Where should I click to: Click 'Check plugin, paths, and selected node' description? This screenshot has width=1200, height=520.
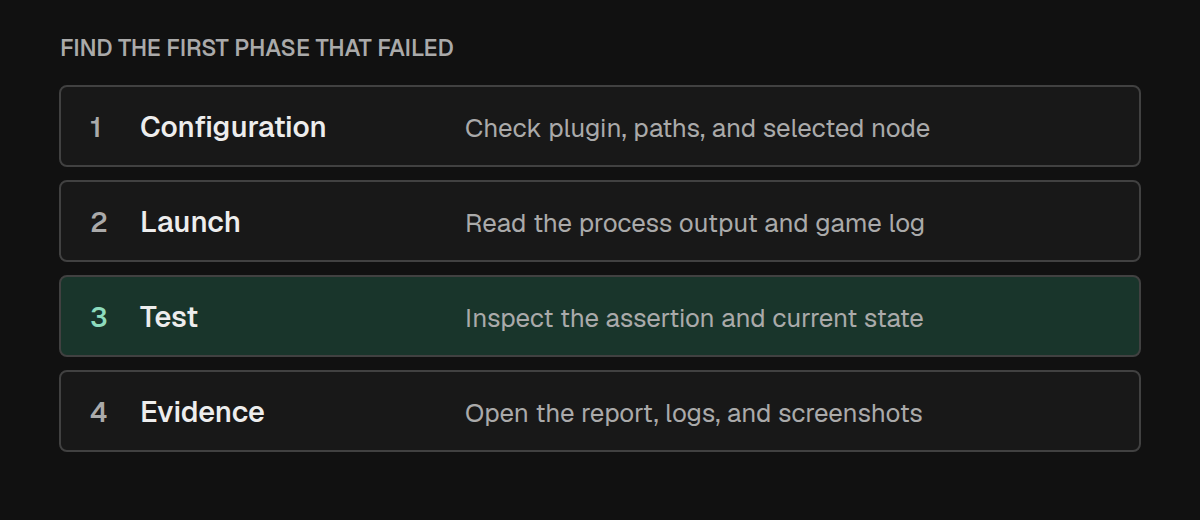coord(697,129)
